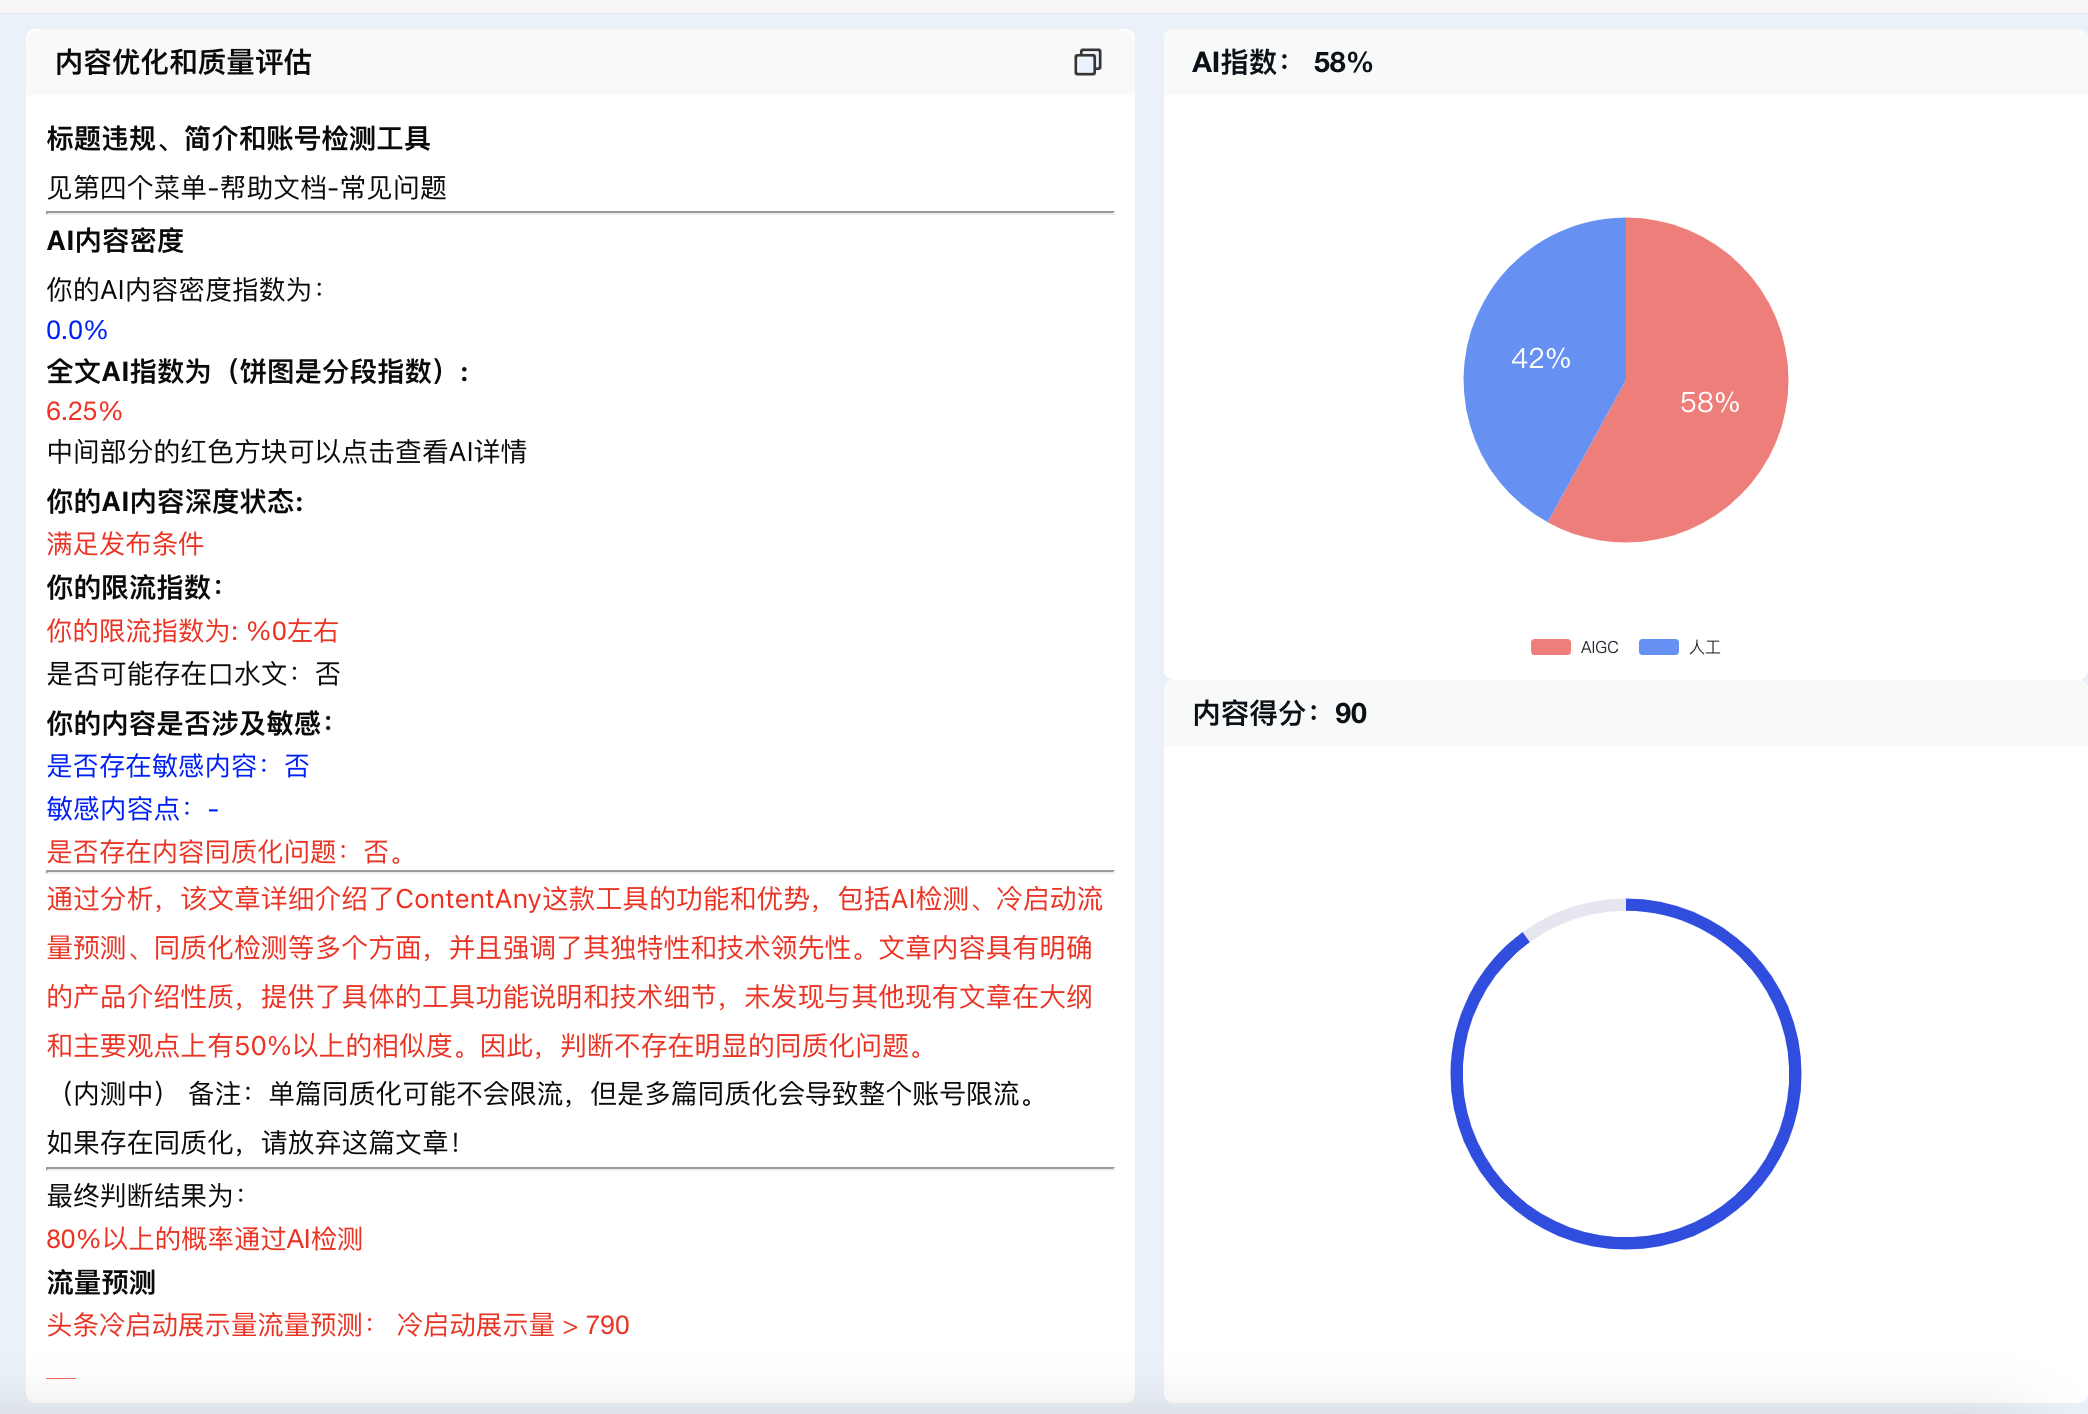
Task: Open the 满足发布条件 status link
Action: click(x=124, y=544)
